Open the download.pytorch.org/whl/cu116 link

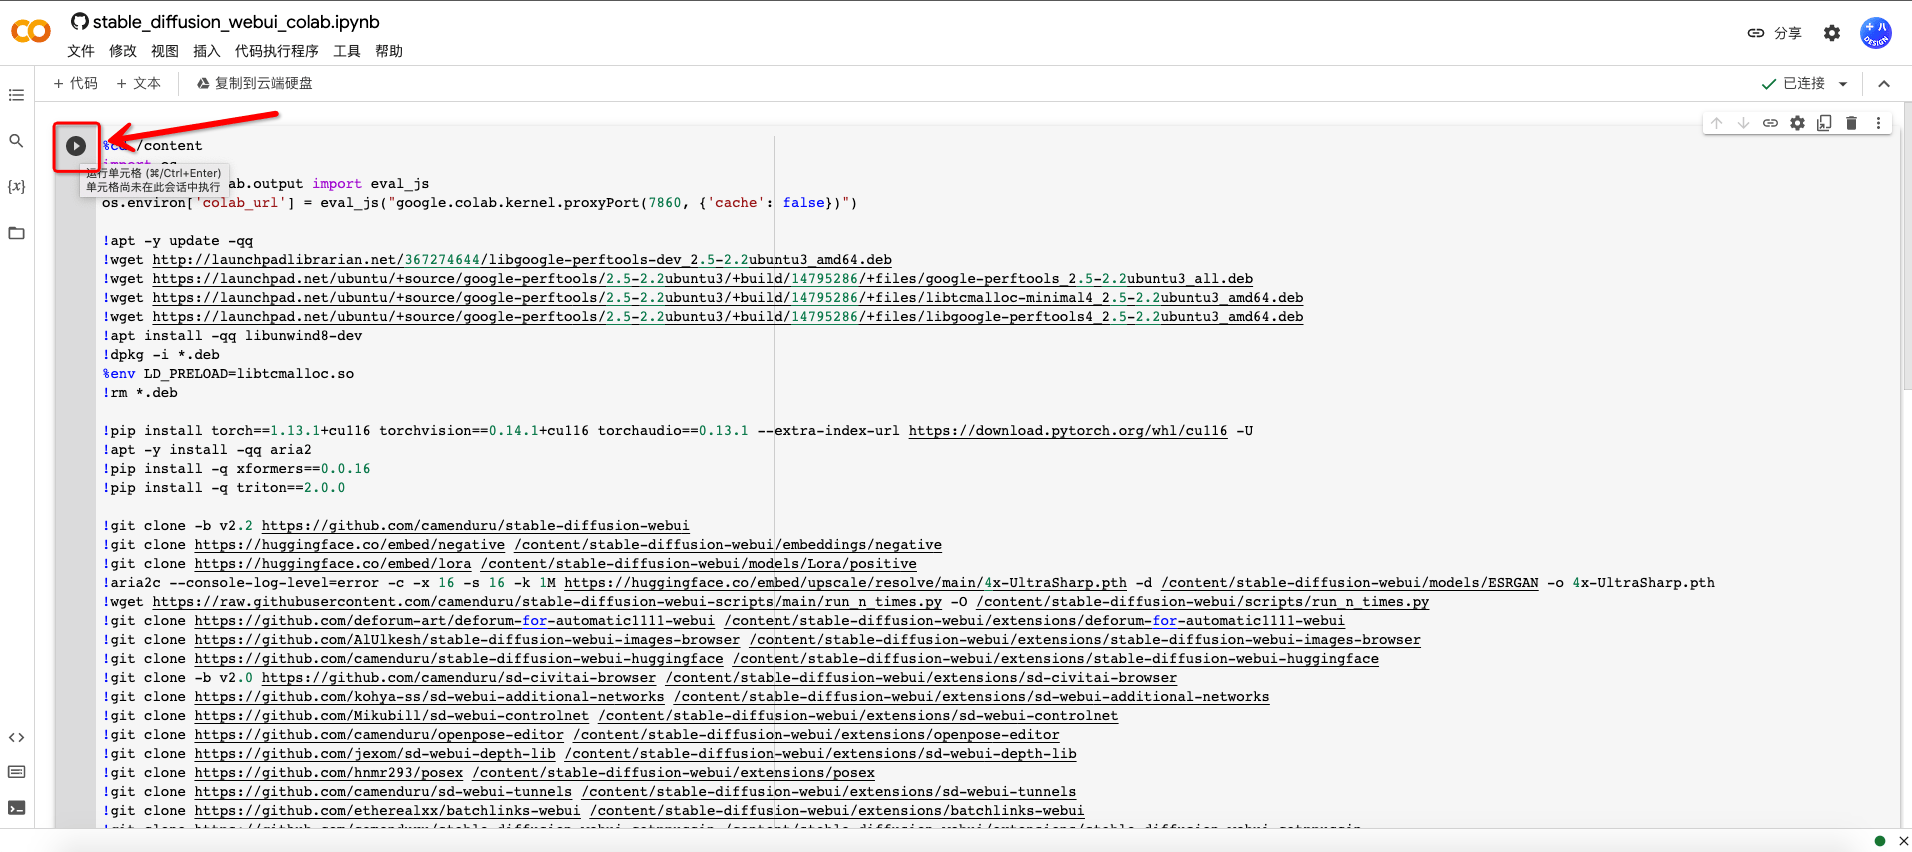tap(1068, 431)
